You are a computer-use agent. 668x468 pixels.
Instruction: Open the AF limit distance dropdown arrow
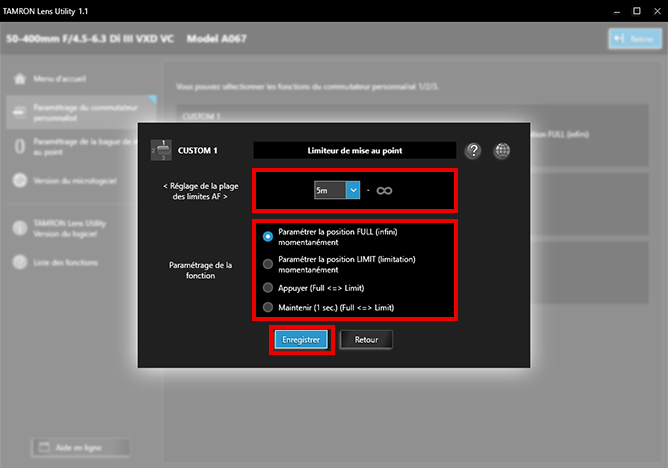(353, 190)
